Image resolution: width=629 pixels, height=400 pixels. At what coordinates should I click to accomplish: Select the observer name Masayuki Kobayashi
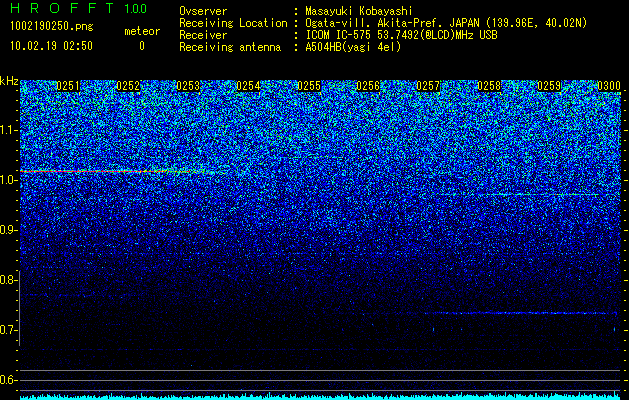[x=359, y=12]
